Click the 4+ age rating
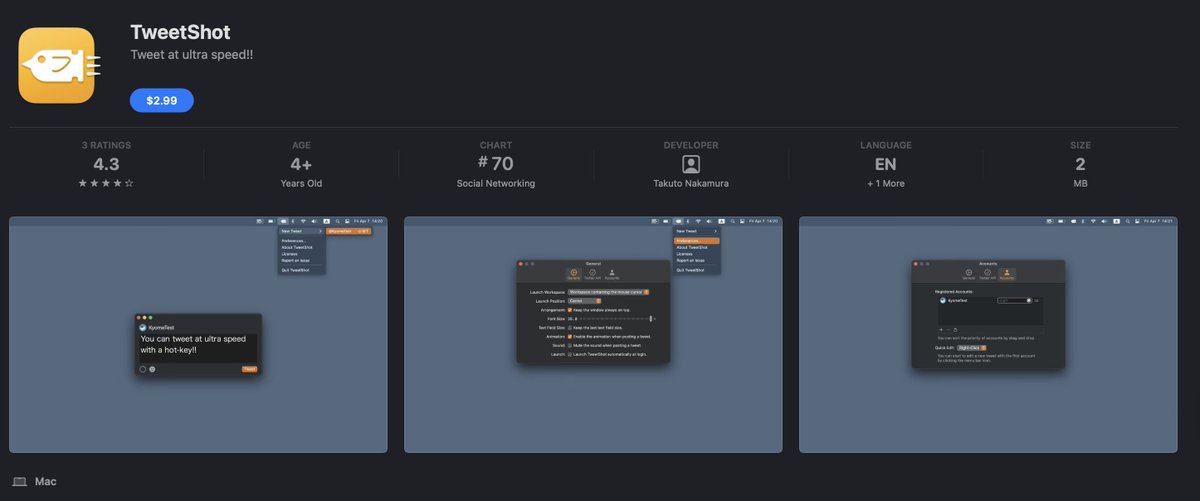 click(x=301, y=164)
